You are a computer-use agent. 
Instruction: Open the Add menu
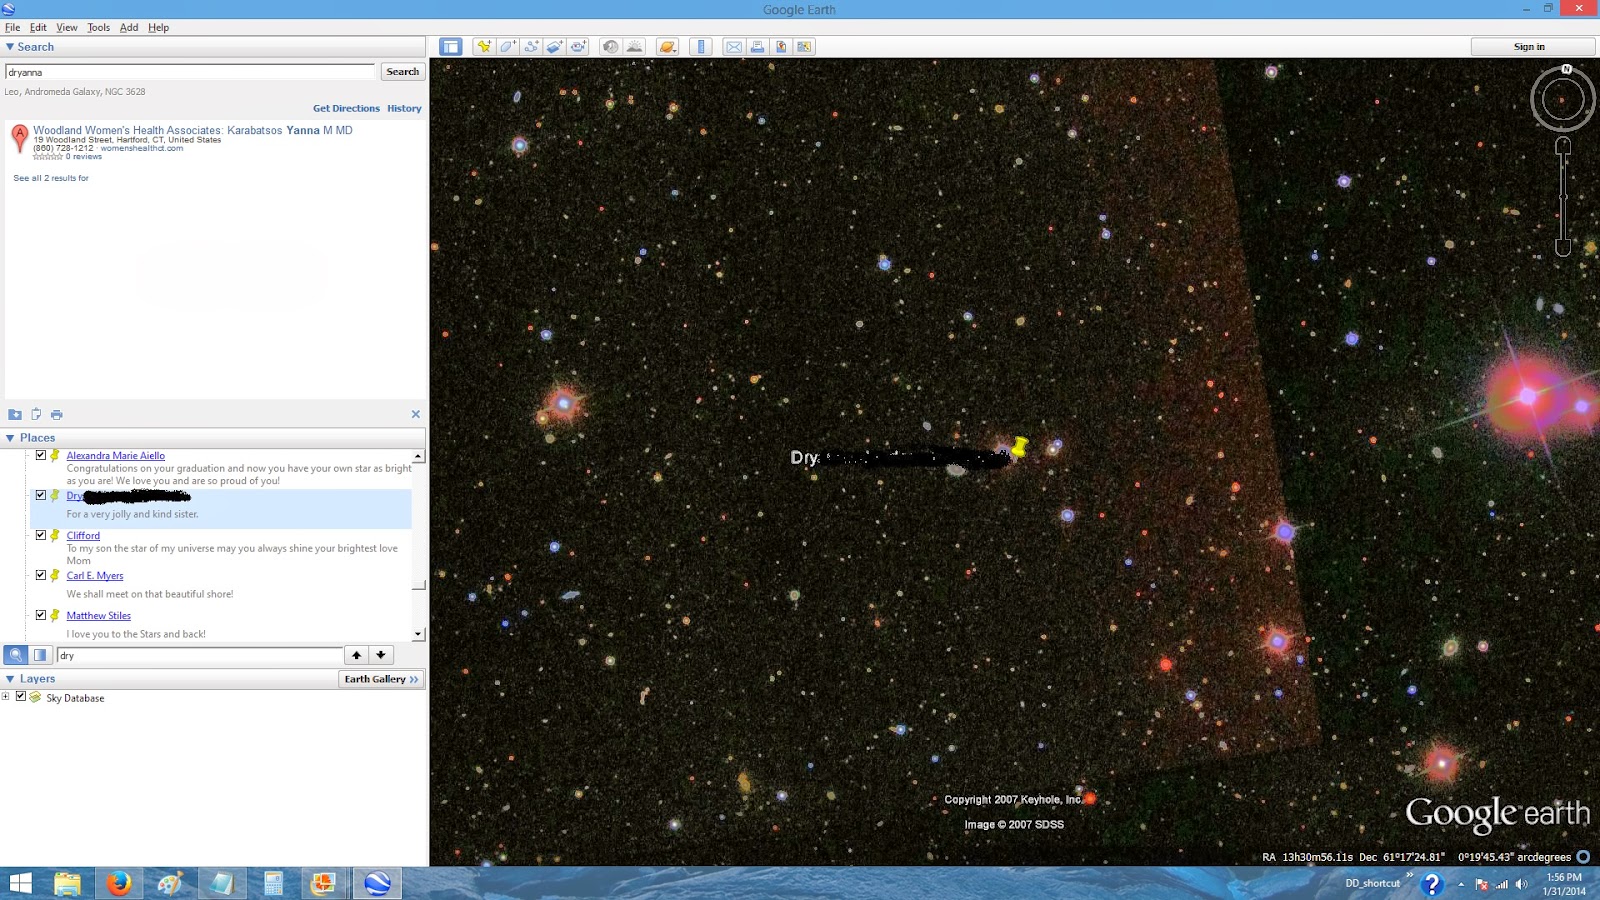pyautogui.click(x=129, y=27)
